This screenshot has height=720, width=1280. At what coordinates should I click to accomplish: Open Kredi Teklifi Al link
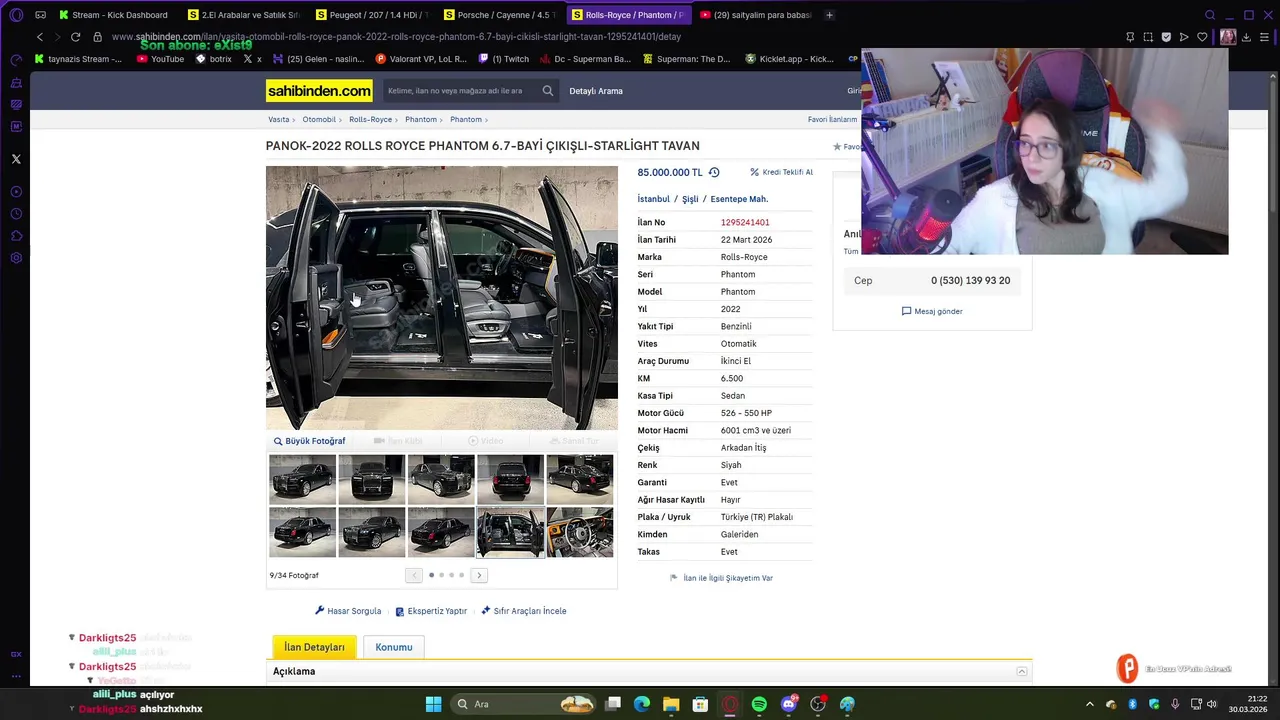782,172
